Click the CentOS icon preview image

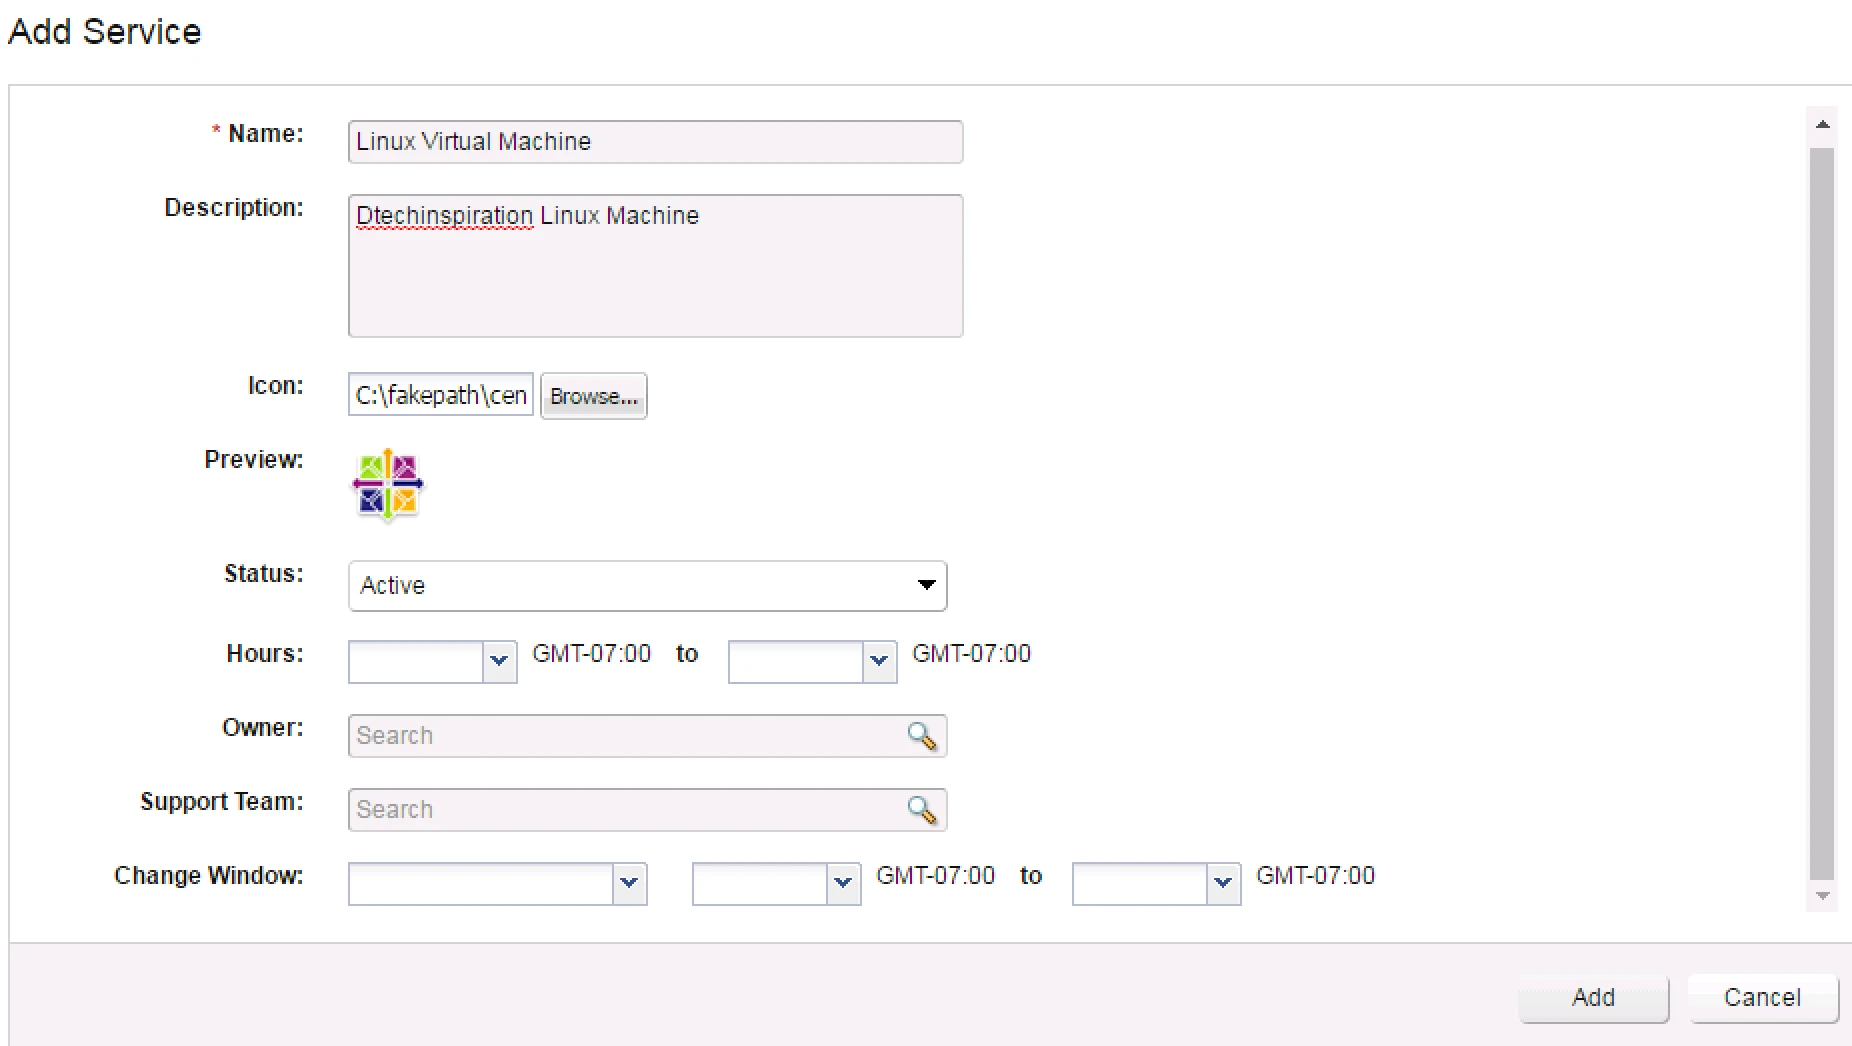(x=388, y=485)
